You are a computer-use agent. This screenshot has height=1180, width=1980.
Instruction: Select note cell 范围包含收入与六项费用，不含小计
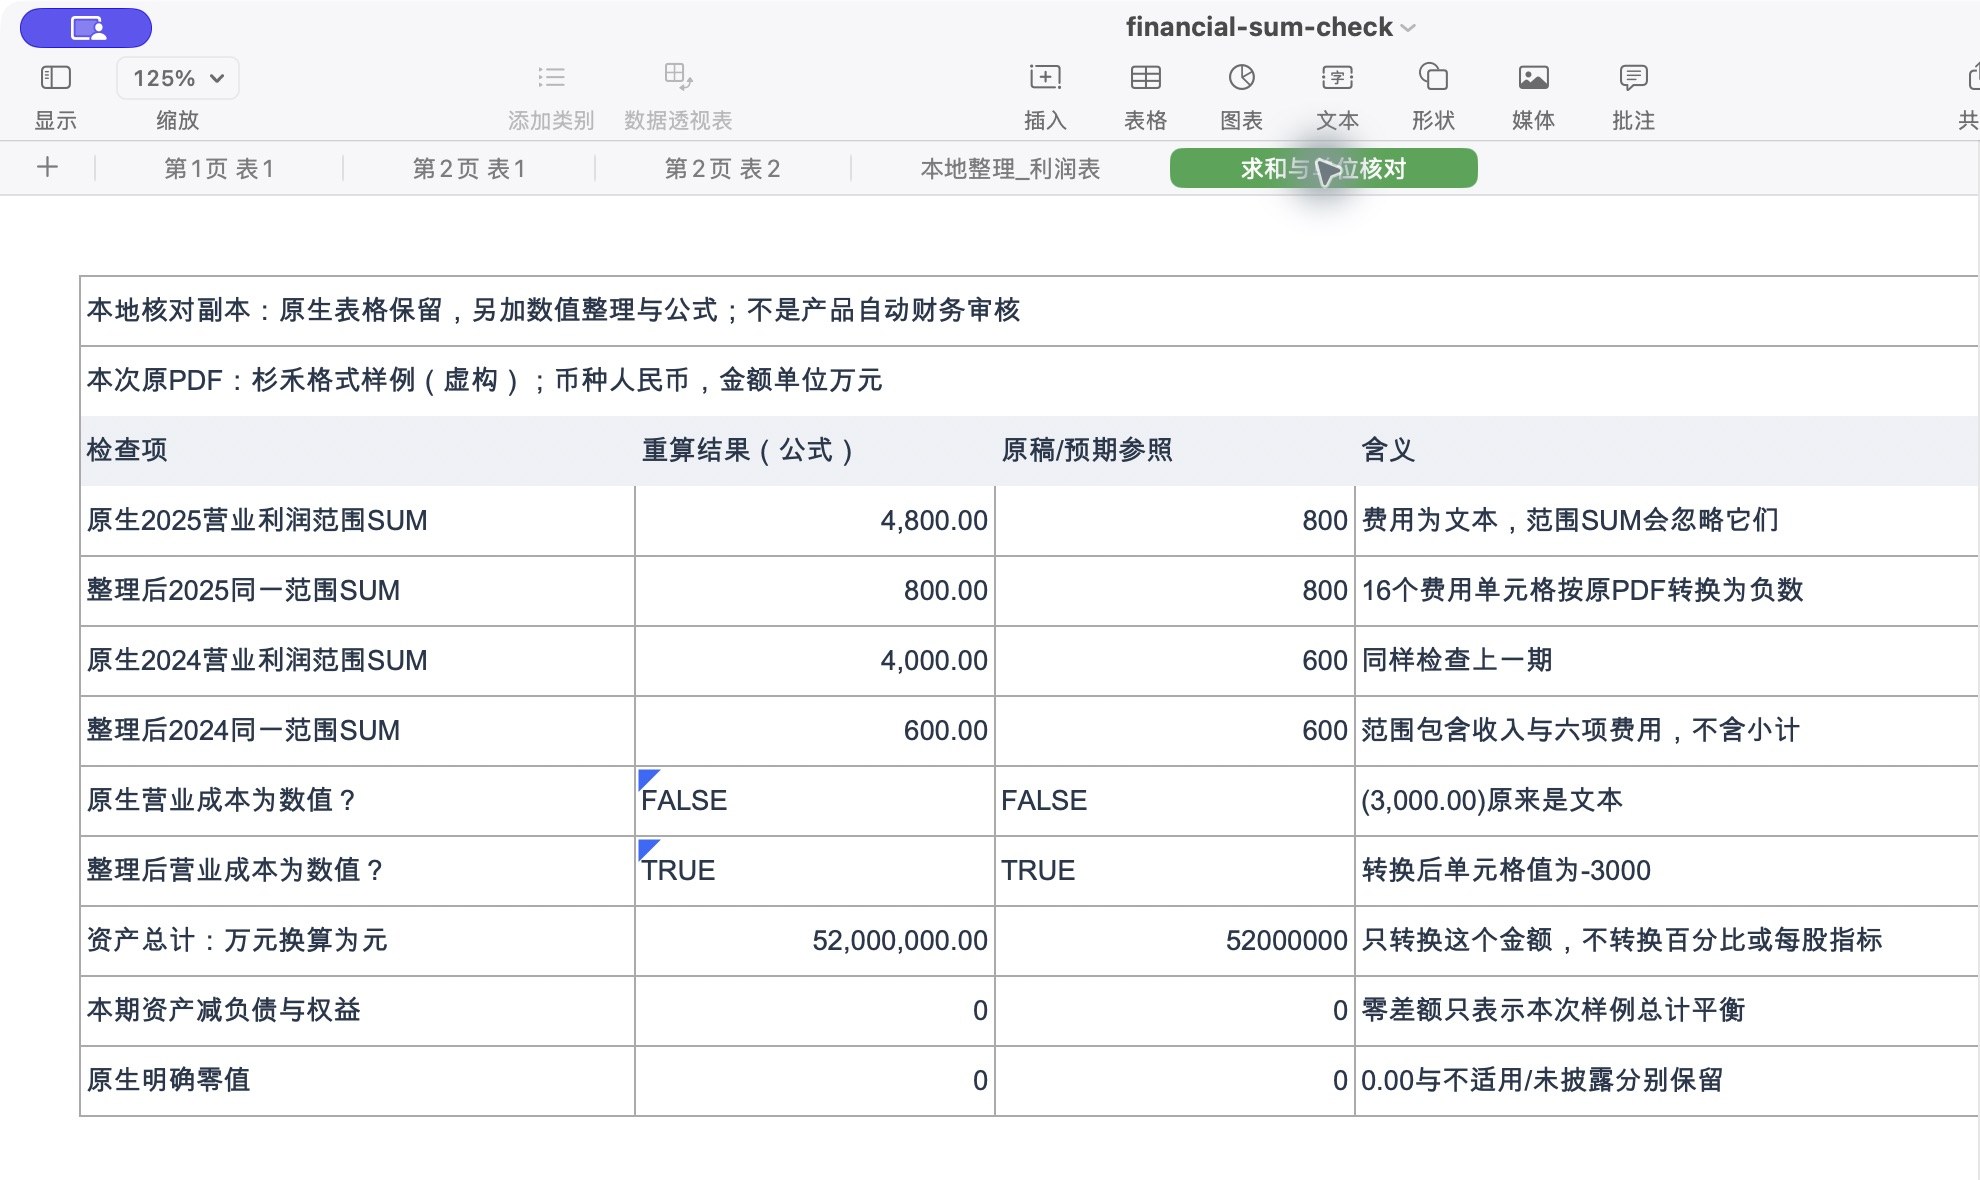(x=1667, y=731)
